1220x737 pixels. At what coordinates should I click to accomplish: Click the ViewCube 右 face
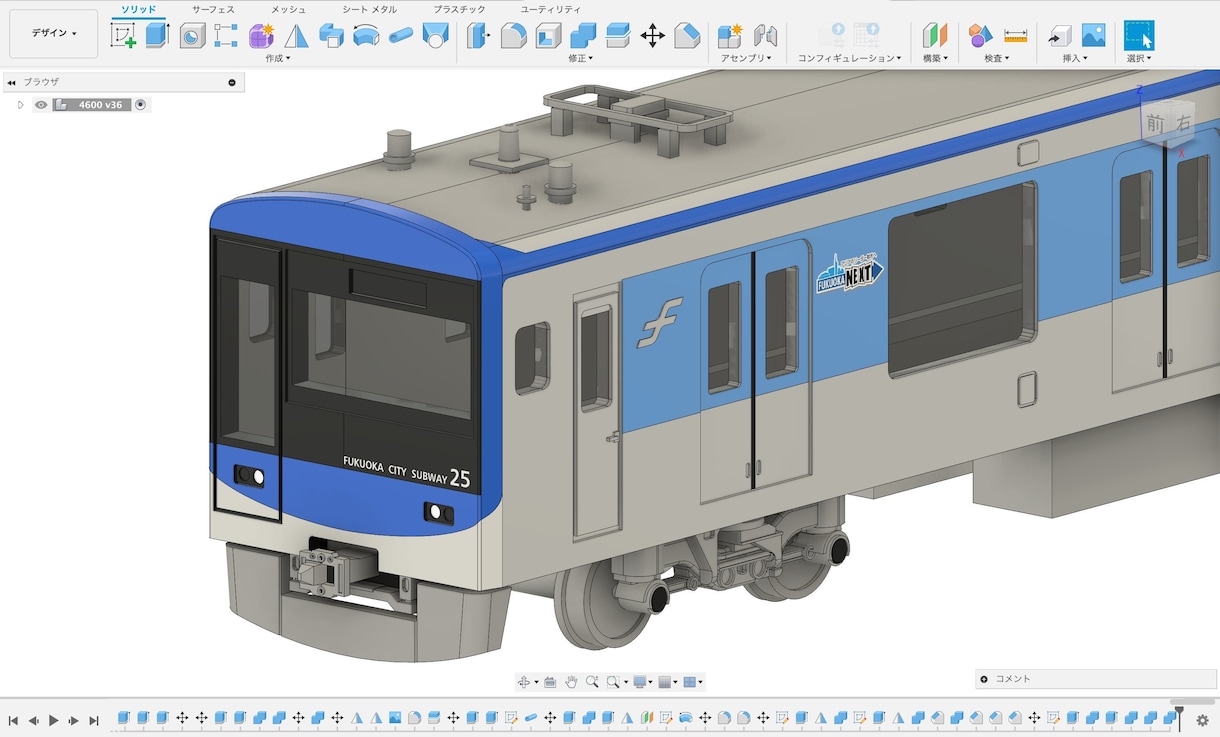pyautogui.click(x=1183, y=123)
